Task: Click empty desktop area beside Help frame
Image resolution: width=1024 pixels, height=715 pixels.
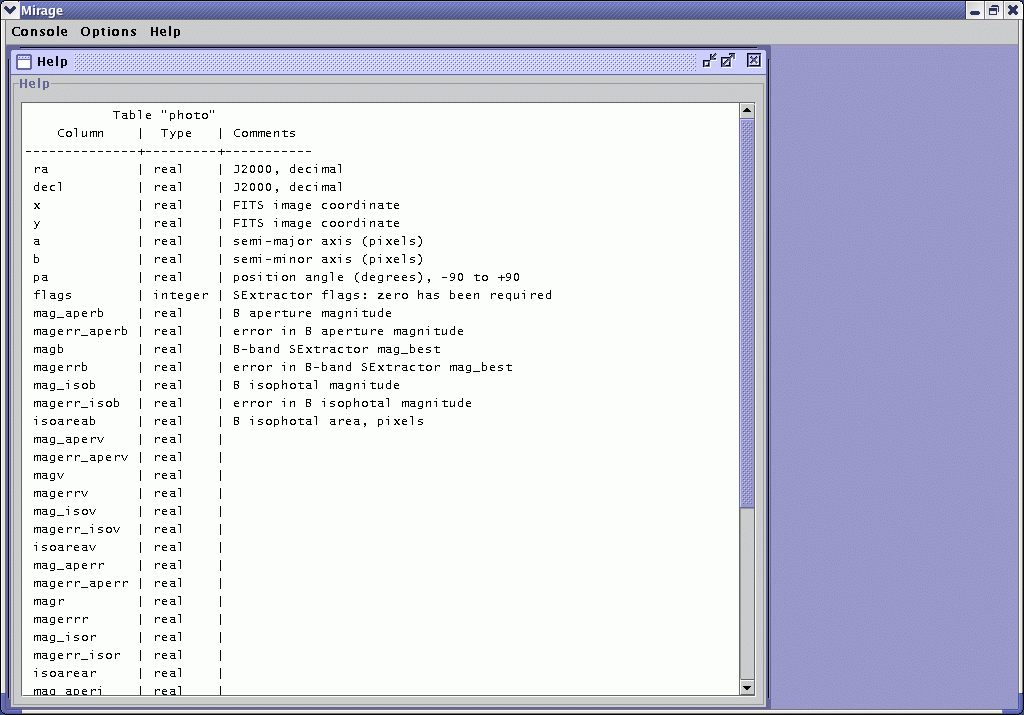Action: (895, 380)
